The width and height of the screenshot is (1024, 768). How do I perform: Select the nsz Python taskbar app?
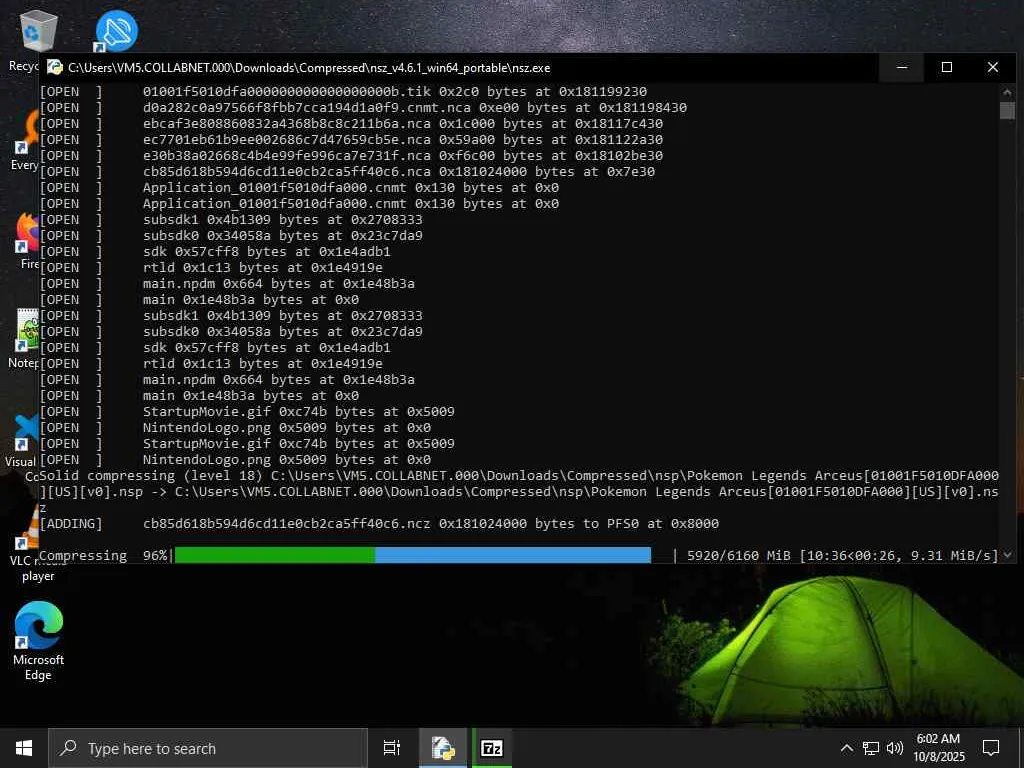click(x=443, y=748)
